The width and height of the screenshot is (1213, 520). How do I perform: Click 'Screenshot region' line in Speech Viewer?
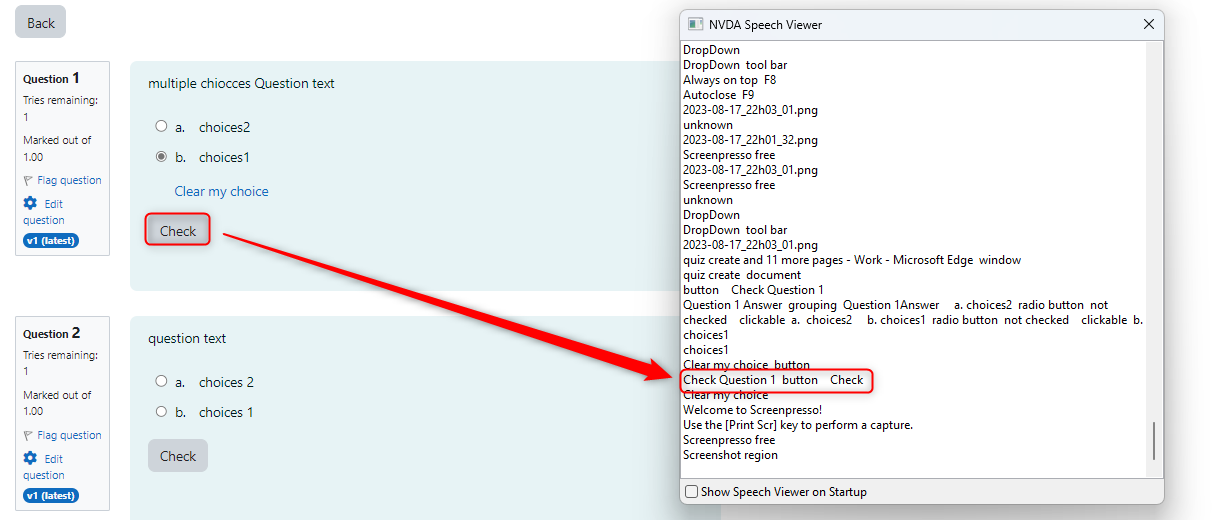(730, 455)
